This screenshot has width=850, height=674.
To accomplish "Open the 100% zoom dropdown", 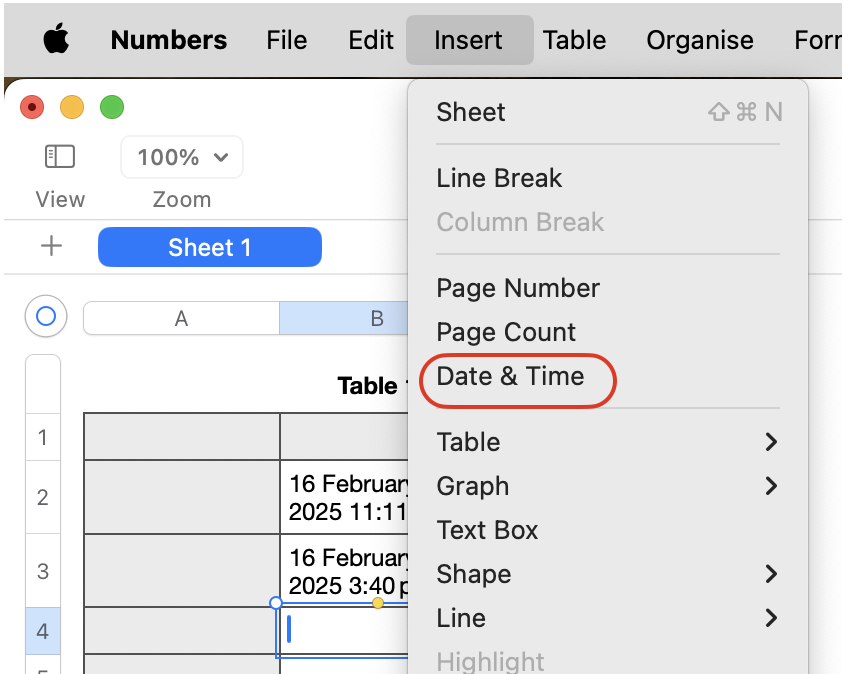I will pyautogui.click(x=182, y=157).
